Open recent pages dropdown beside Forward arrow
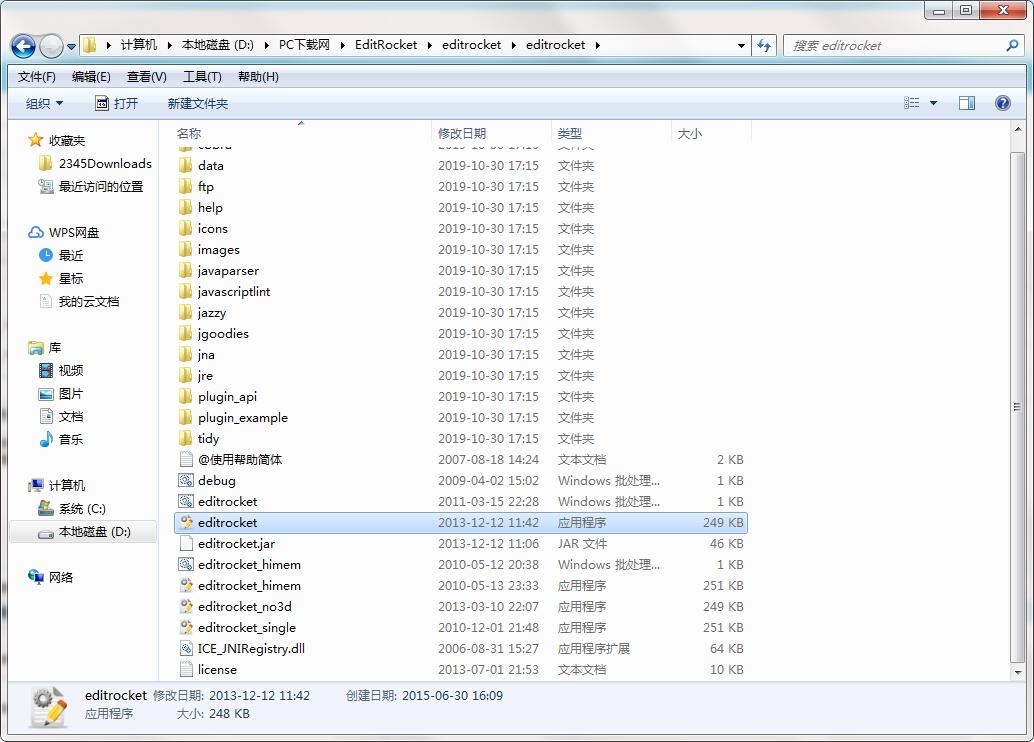Screen dimensions: 1034x742 [71, 47]
